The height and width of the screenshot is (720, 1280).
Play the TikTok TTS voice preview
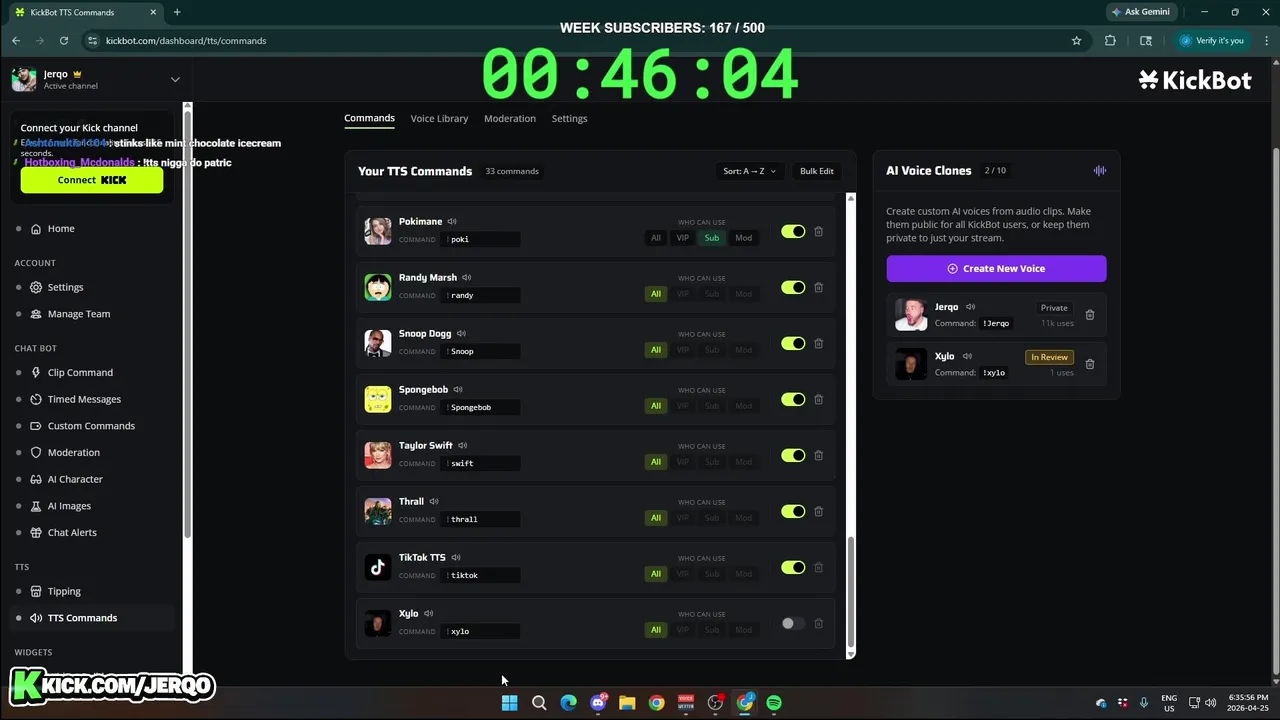456,558
